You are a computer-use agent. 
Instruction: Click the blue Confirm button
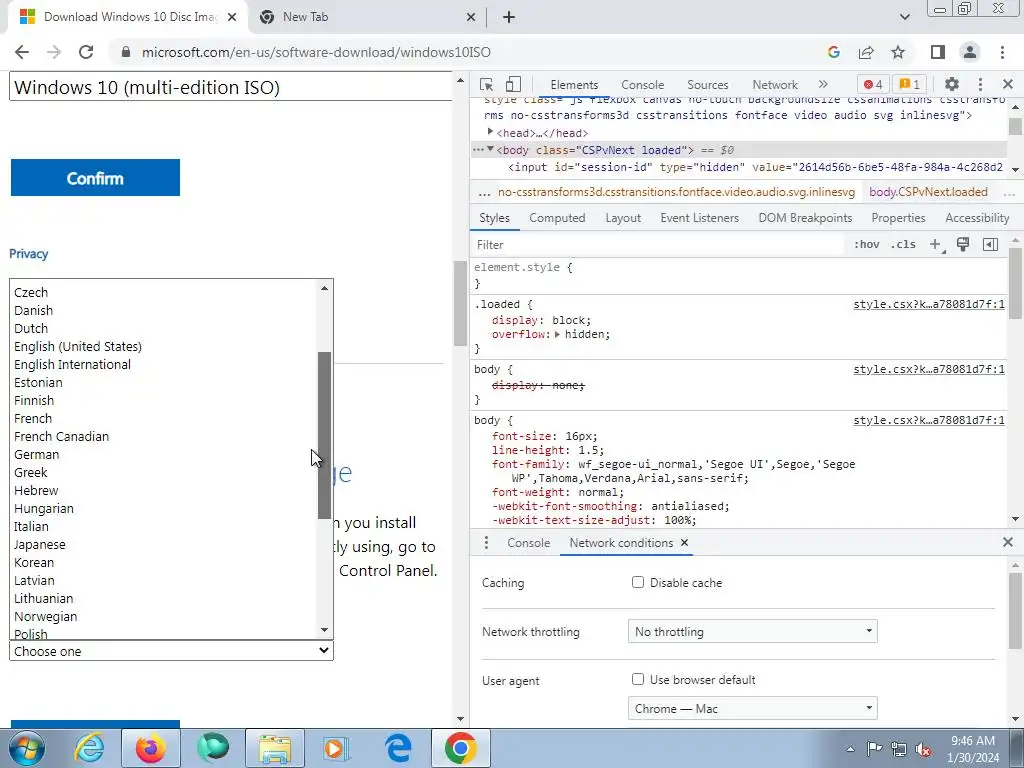click(95, 178)
